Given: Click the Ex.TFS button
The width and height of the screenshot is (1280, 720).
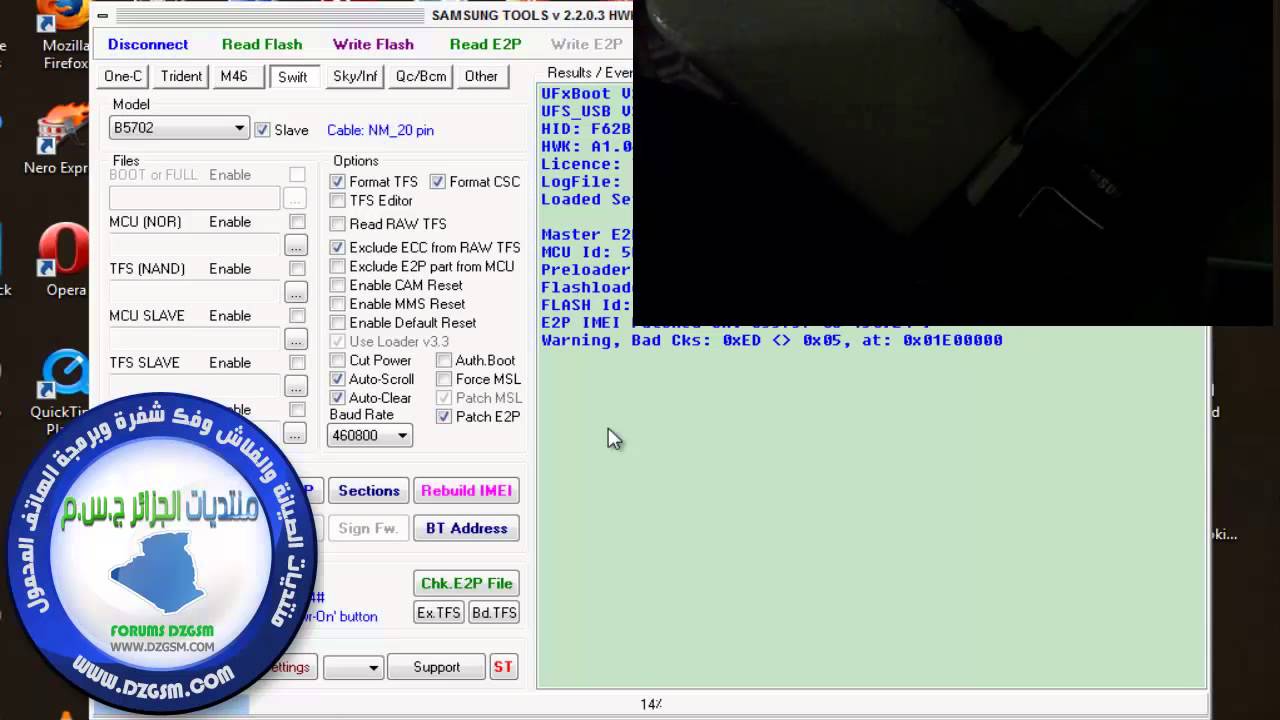Looking at the screenshot, I should pos(439,613).
